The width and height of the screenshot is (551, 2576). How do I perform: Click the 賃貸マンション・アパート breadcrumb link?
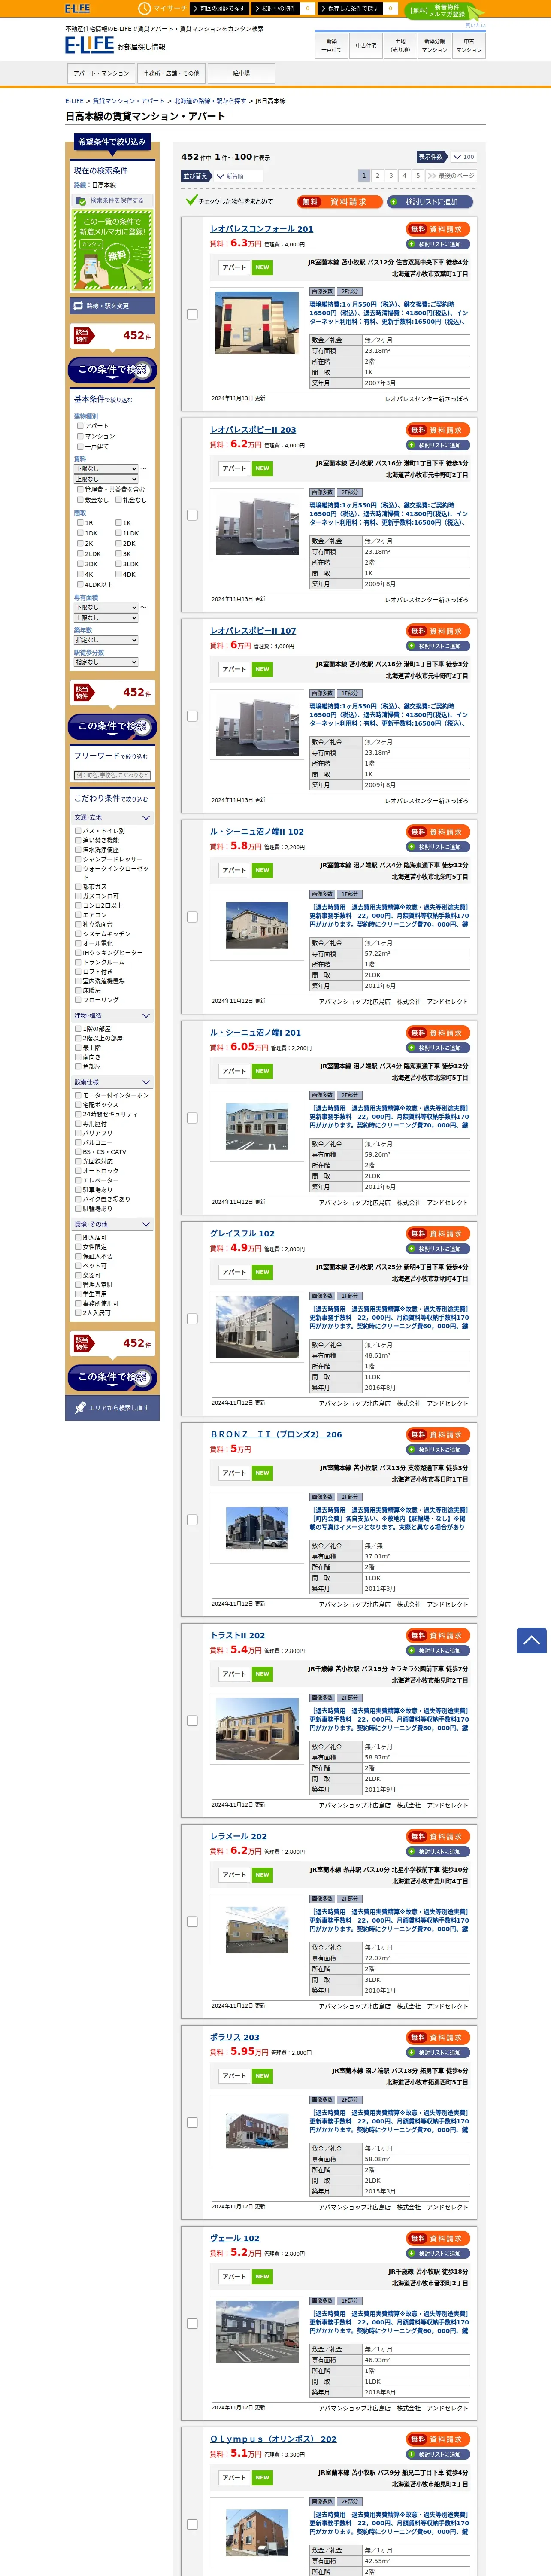tap(129, 101)
